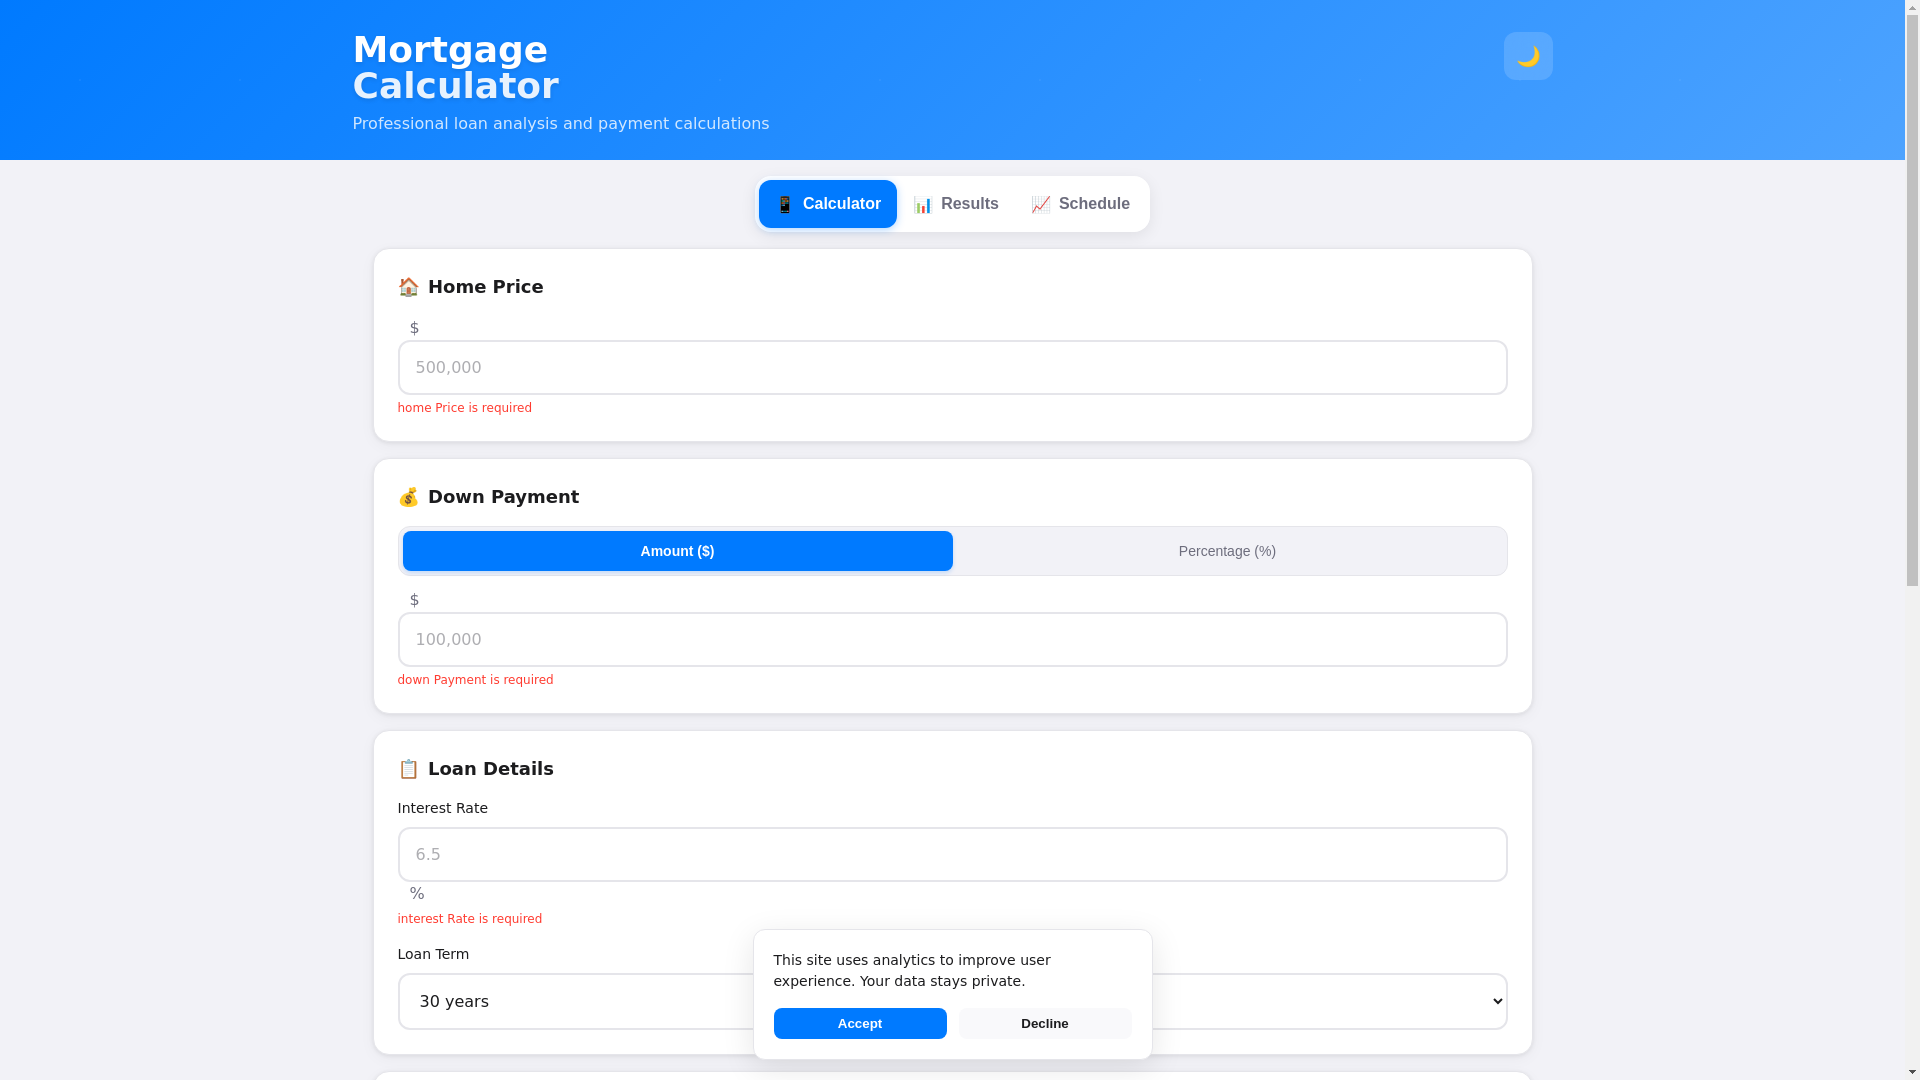Click the Loan Term label
1920x1080 pixels.
(433, 954)
